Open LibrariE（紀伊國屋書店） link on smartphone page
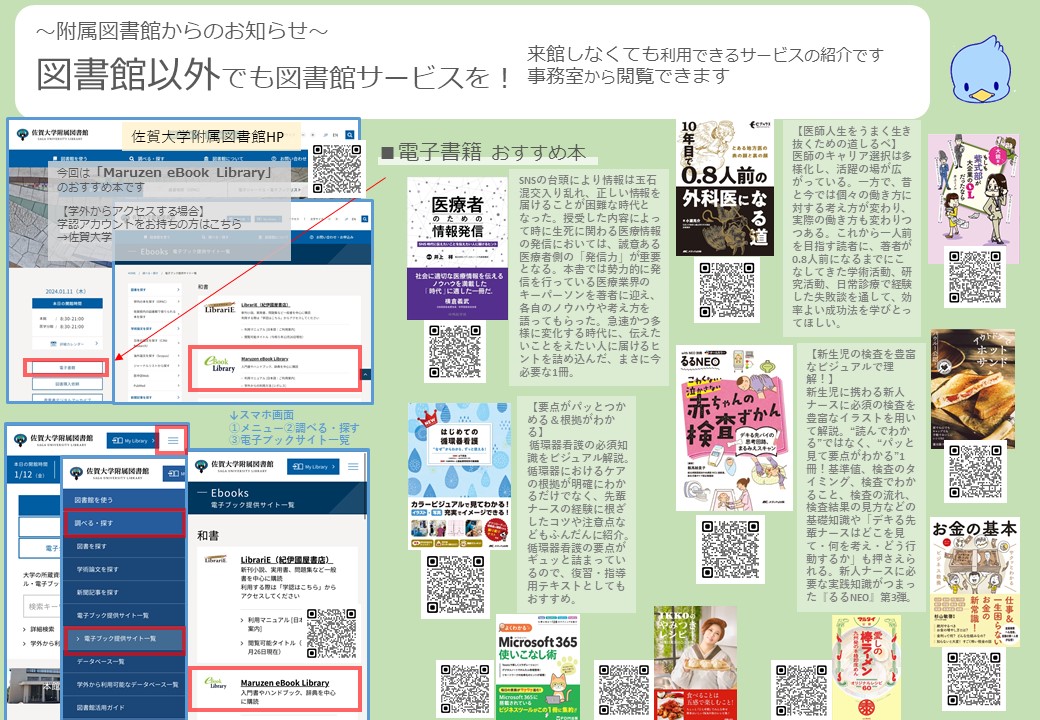This screenshot has height=720, width=1040. [x=285, y=560]
